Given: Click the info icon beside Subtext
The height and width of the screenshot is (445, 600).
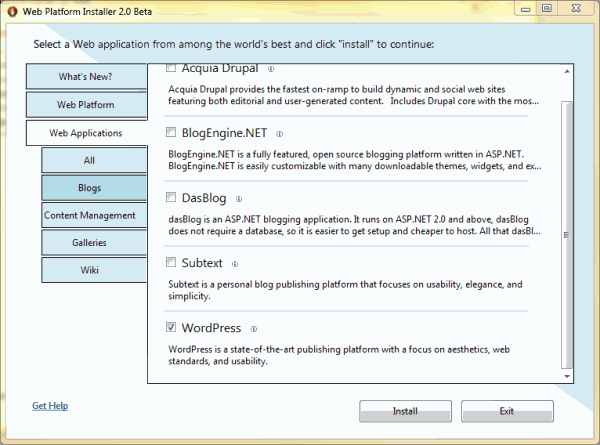Looking at the screenshot, I should (235, 264).
